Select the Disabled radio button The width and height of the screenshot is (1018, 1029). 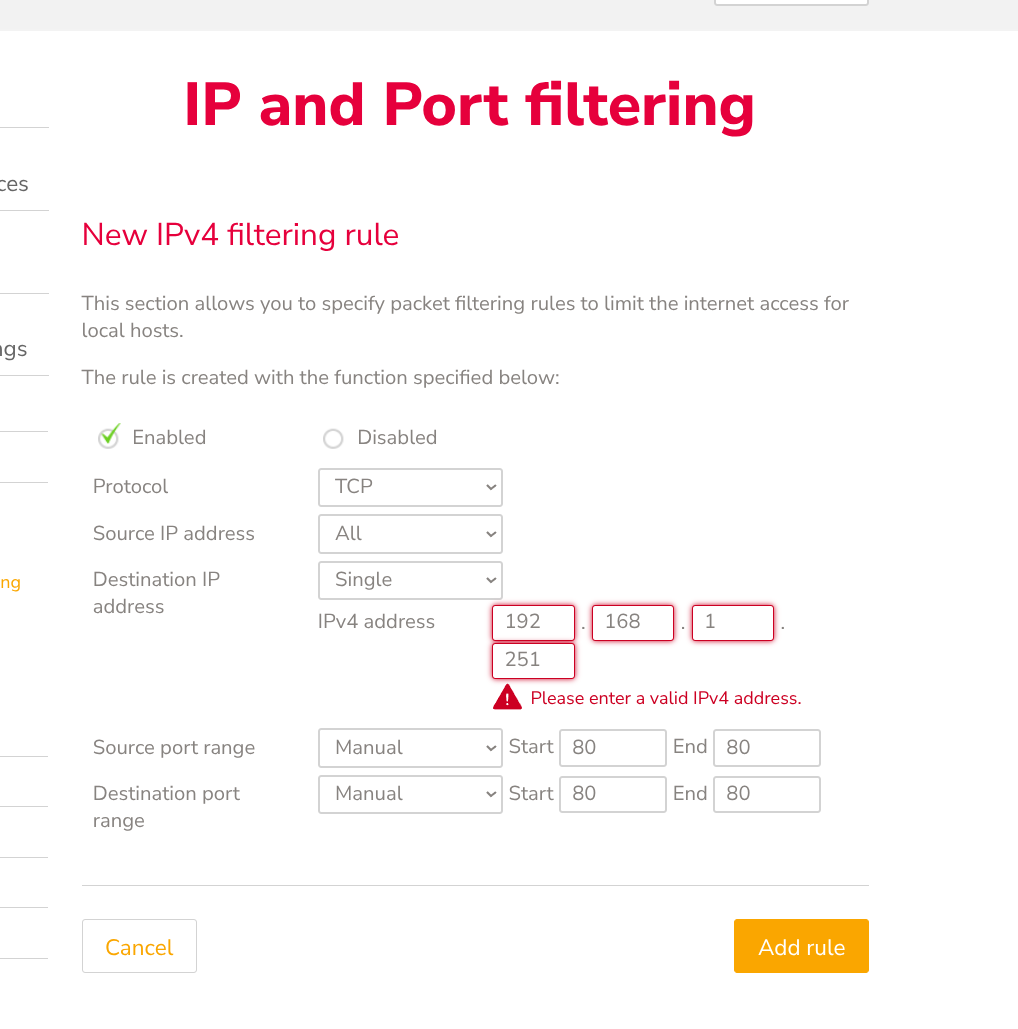pyautogui.click(x=333, y=439)
